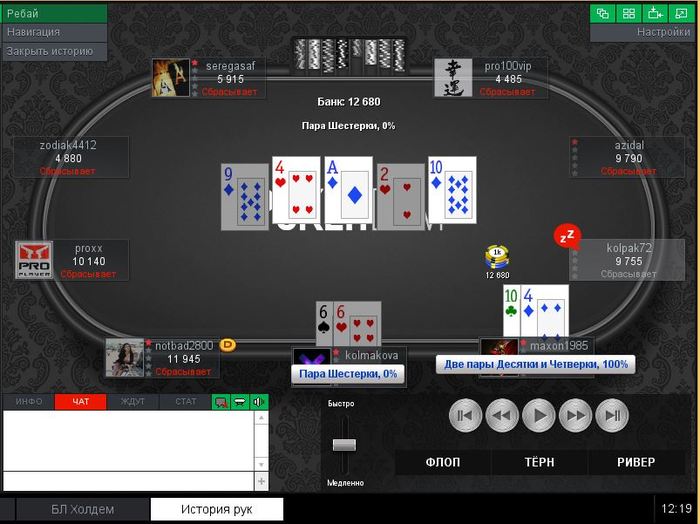Open the СТАТ tab
700x524 pixels.
185,402
